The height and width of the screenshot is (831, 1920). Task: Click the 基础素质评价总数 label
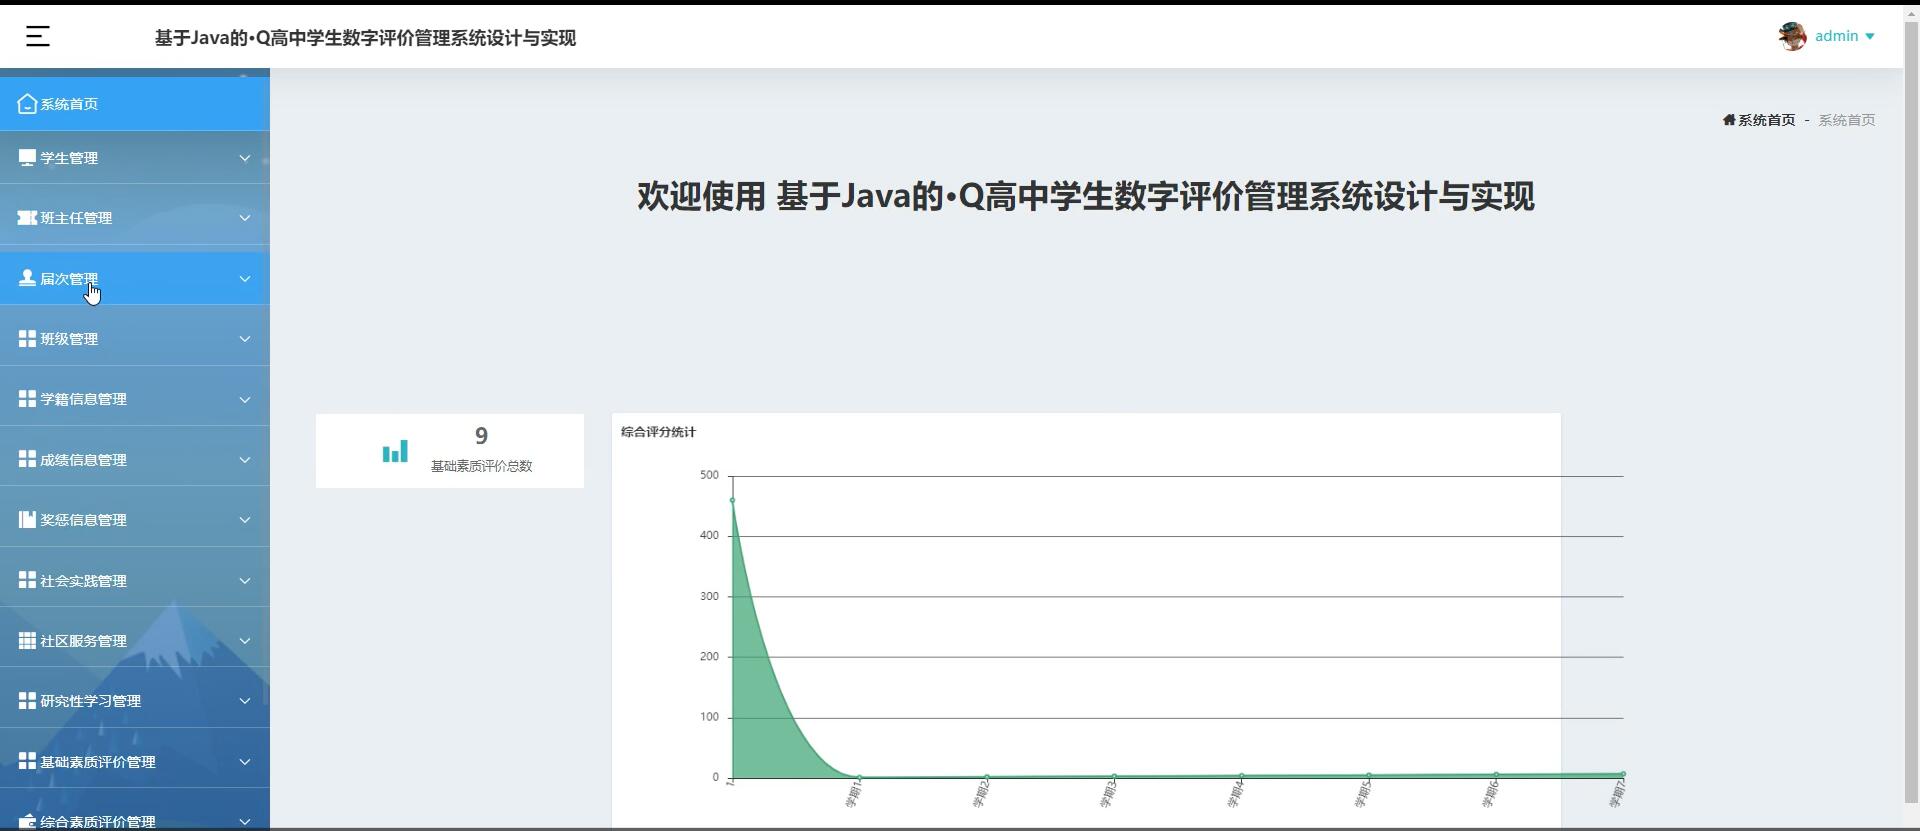[481, 466]
